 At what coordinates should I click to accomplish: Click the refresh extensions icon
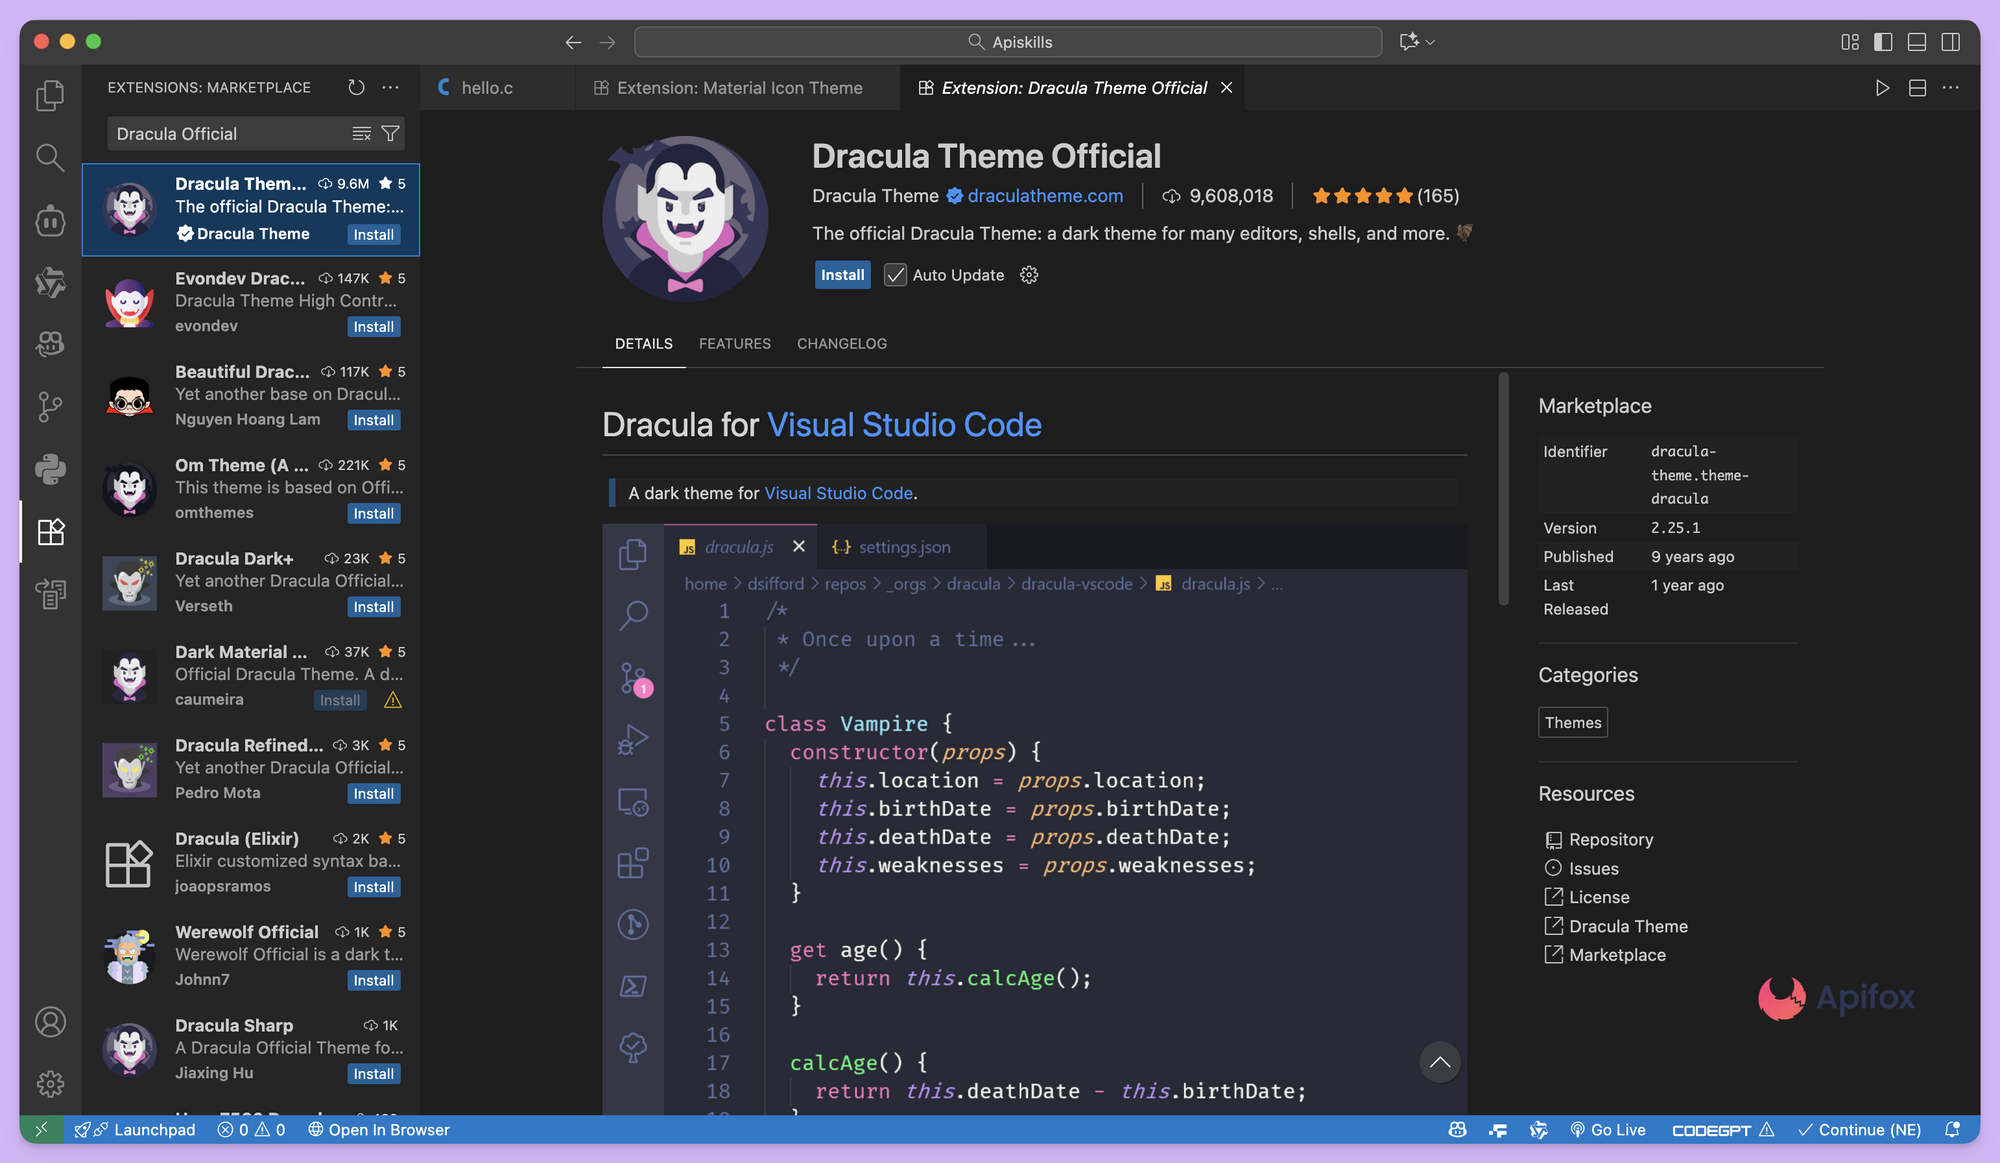click(356, 88)
